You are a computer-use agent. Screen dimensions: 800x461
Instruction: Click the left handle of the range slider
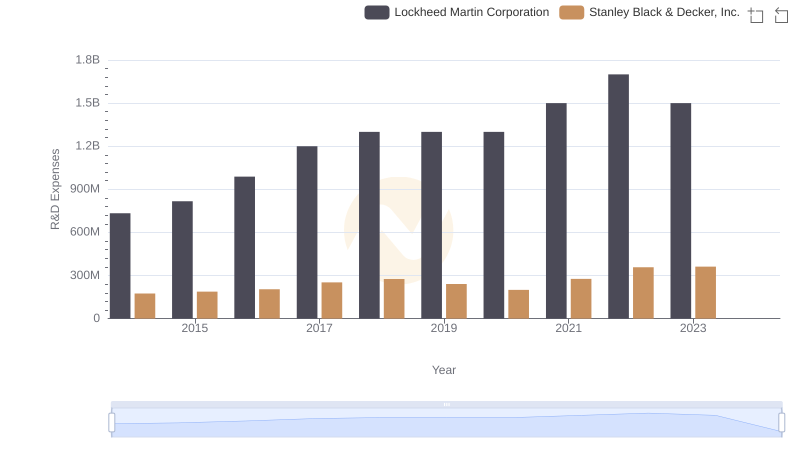pyautogui.click(x=112, y=423)
